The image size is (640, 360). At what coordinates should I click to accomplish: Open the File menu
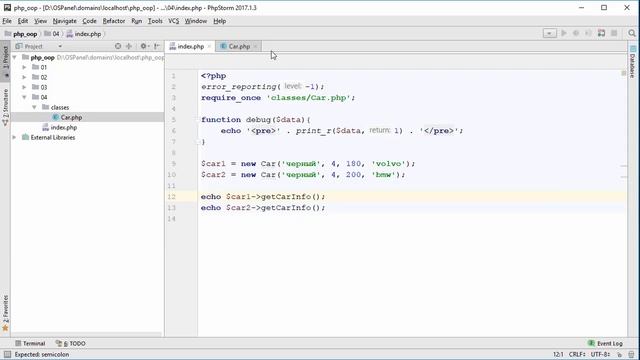[x=7, y=21]
